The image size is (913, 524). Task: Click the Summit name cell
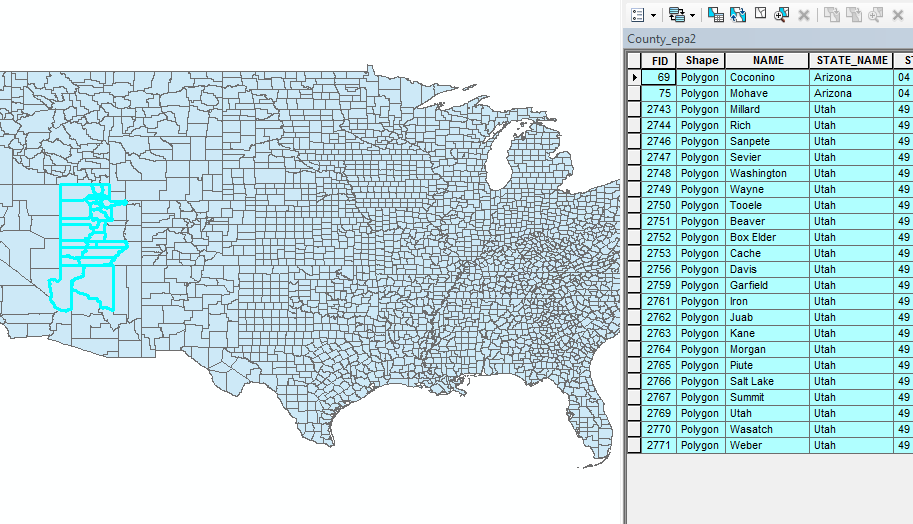pos(767,397)
